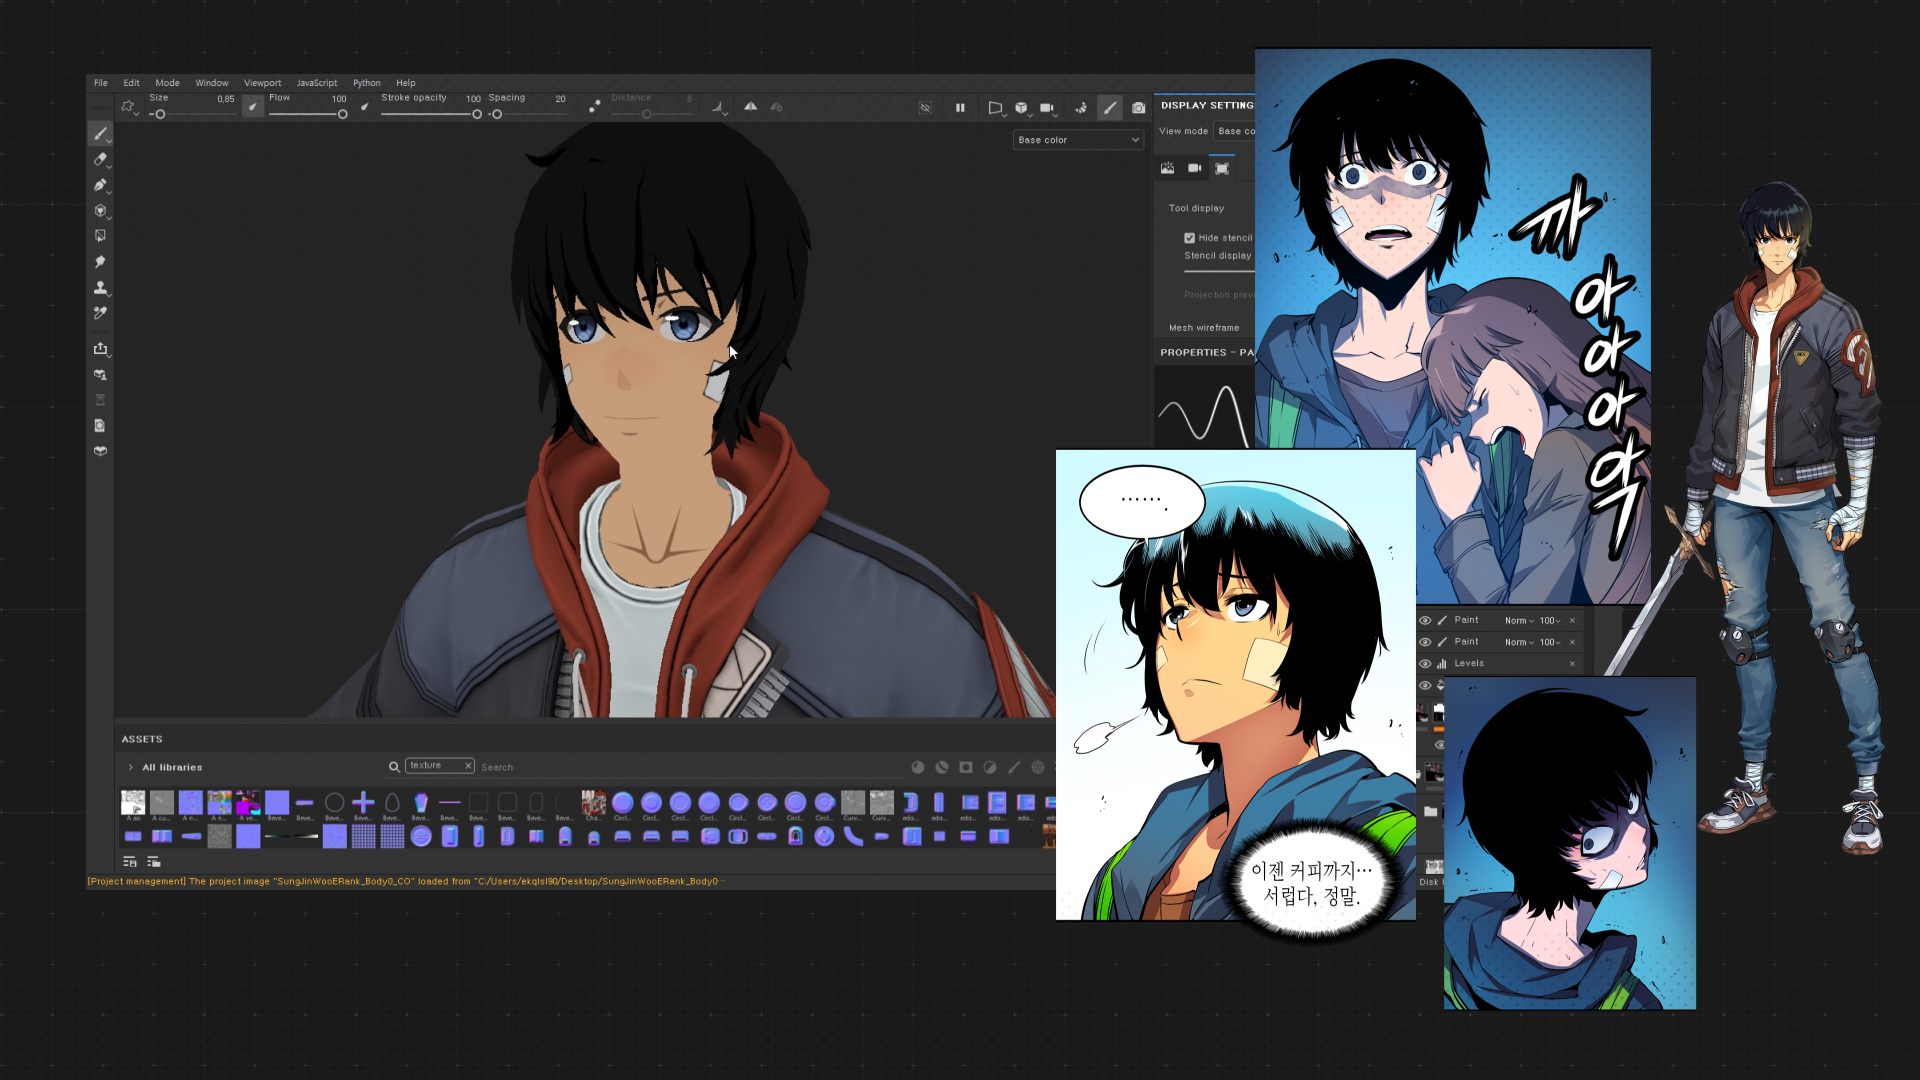Viewport: 1920px width, 1080px height.
Task: Toggle size pen pressure icon
Action: [x=253, y=106]
